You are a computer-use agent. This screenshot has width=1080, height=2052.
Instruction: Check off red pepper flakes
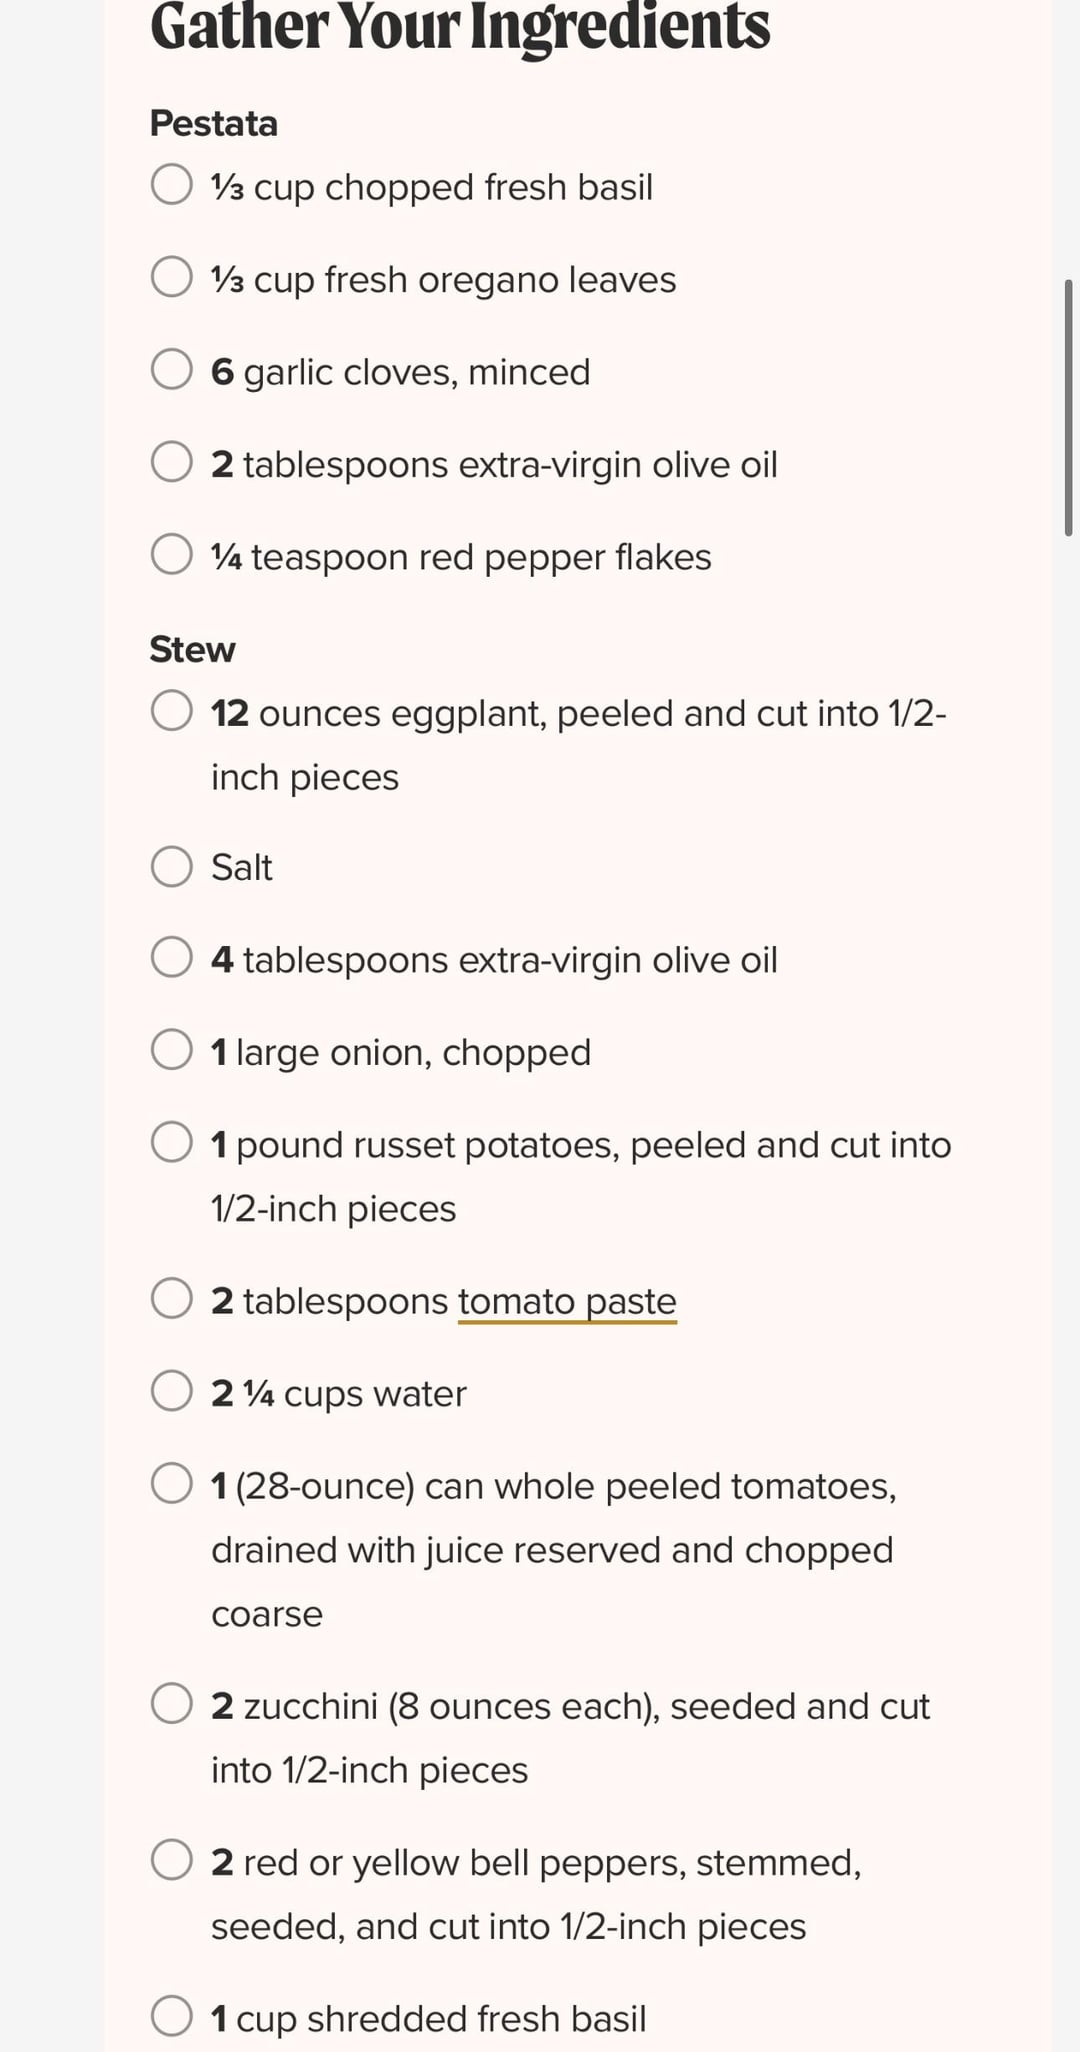tap(172, 554)
